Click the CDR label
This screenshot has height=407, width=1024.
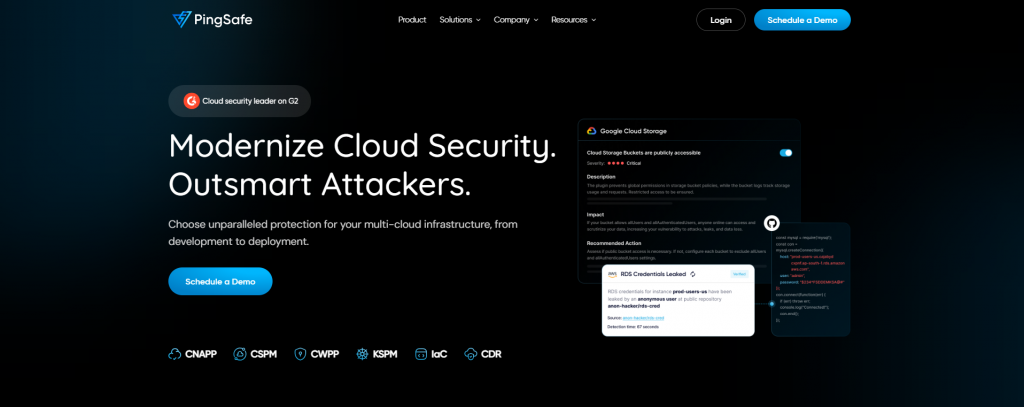tap(491, 354)
